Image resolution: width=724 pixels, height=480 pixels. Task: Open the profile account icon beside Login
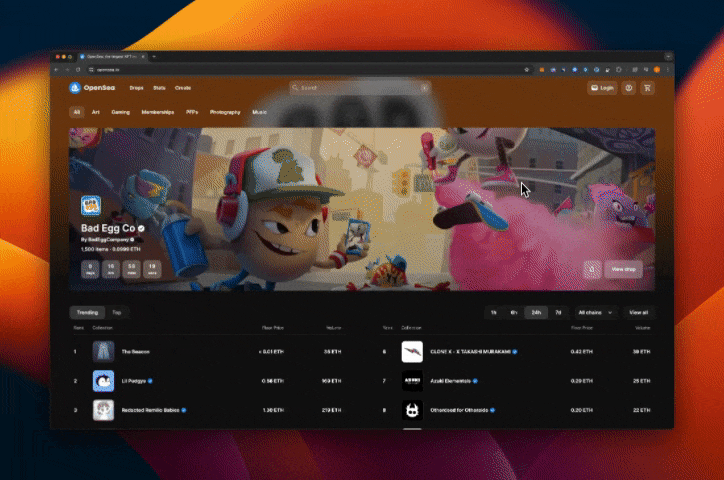point(628,88)
